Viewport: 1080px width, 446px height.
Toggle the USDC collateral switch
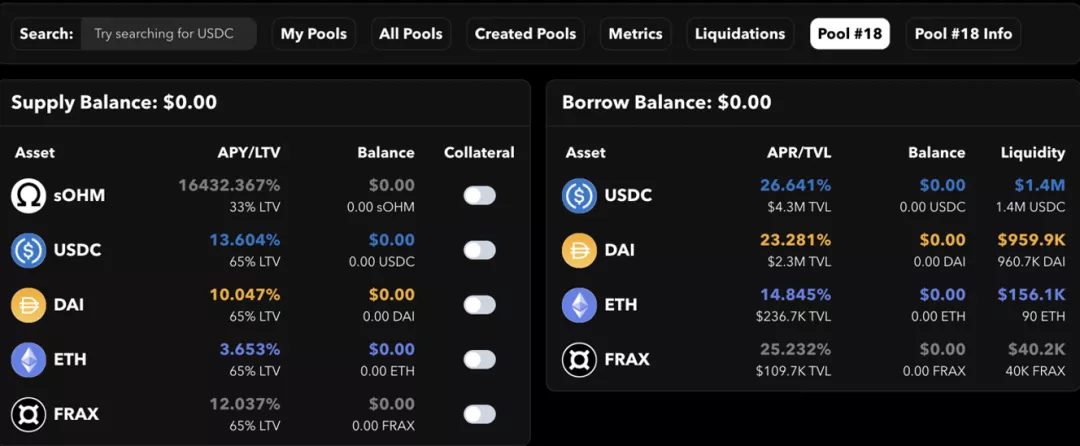[x=479, y=250]
